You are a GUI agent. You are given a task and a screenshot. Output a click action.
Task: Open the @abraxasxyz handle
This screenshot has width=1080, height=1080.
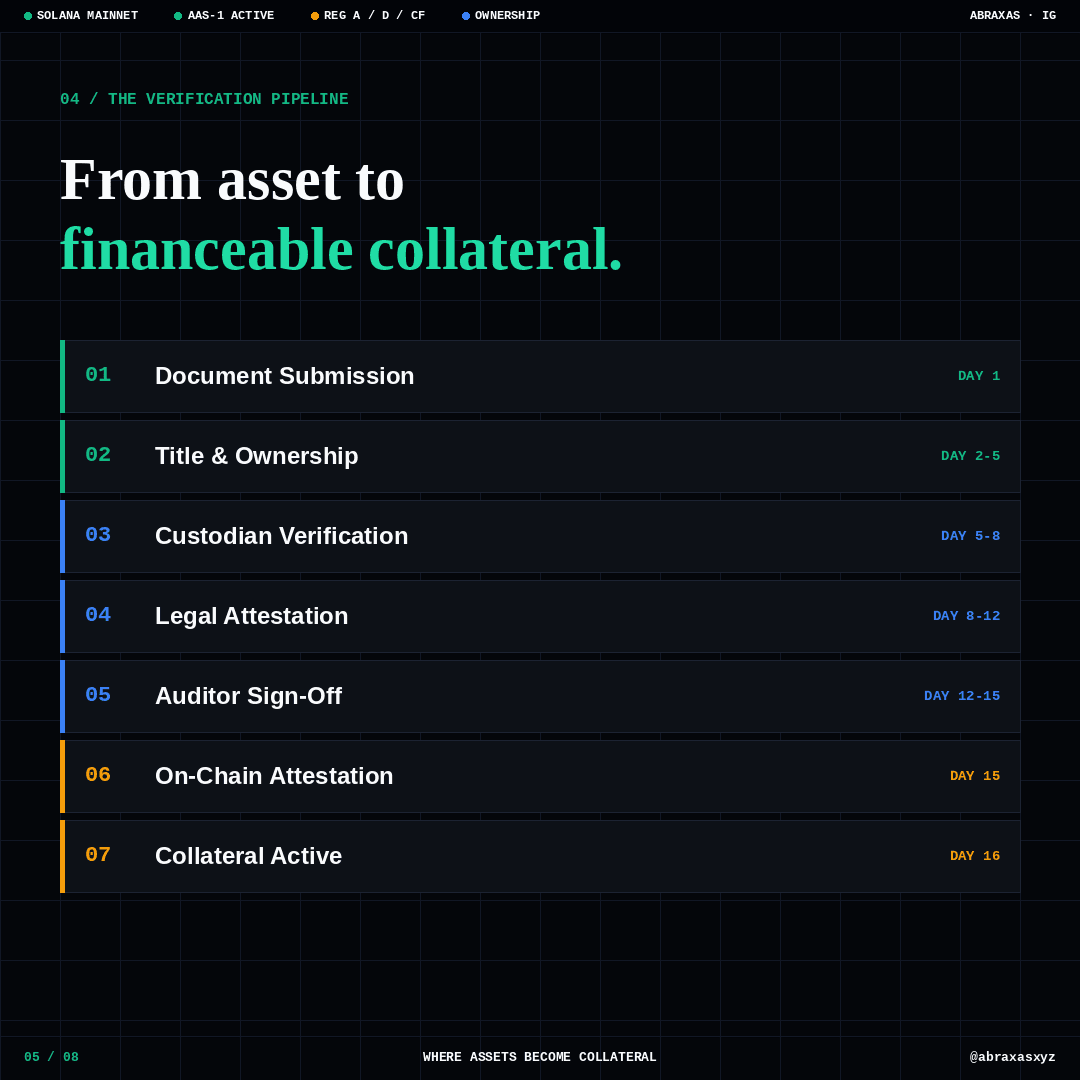[1012, 1057]
